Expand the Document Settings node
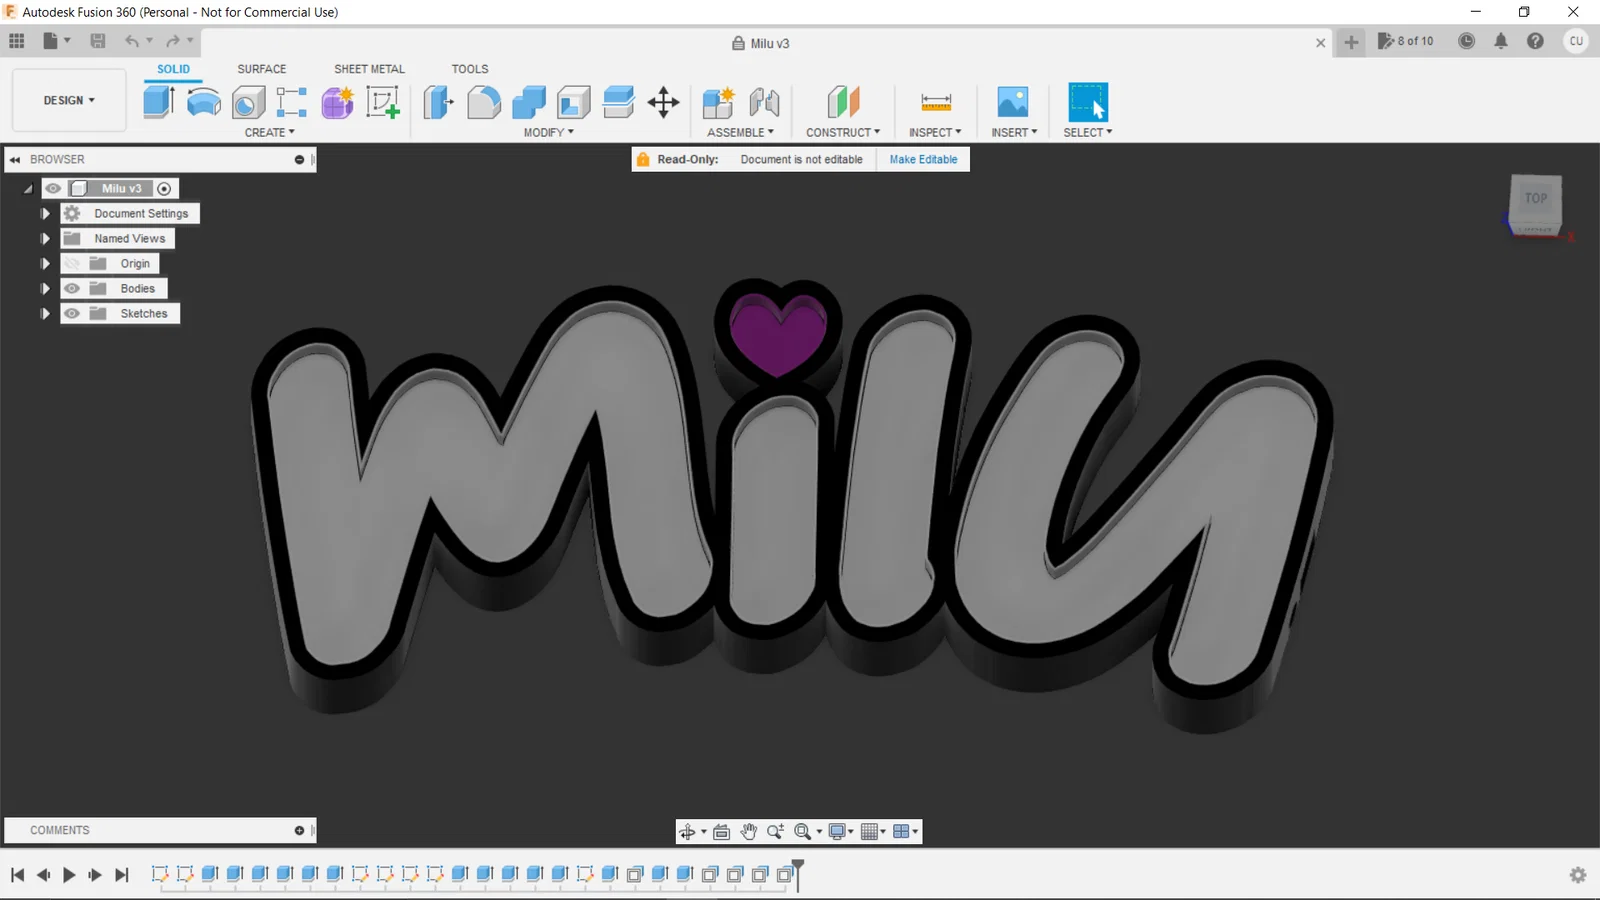1600x900 pixels. 45,213
